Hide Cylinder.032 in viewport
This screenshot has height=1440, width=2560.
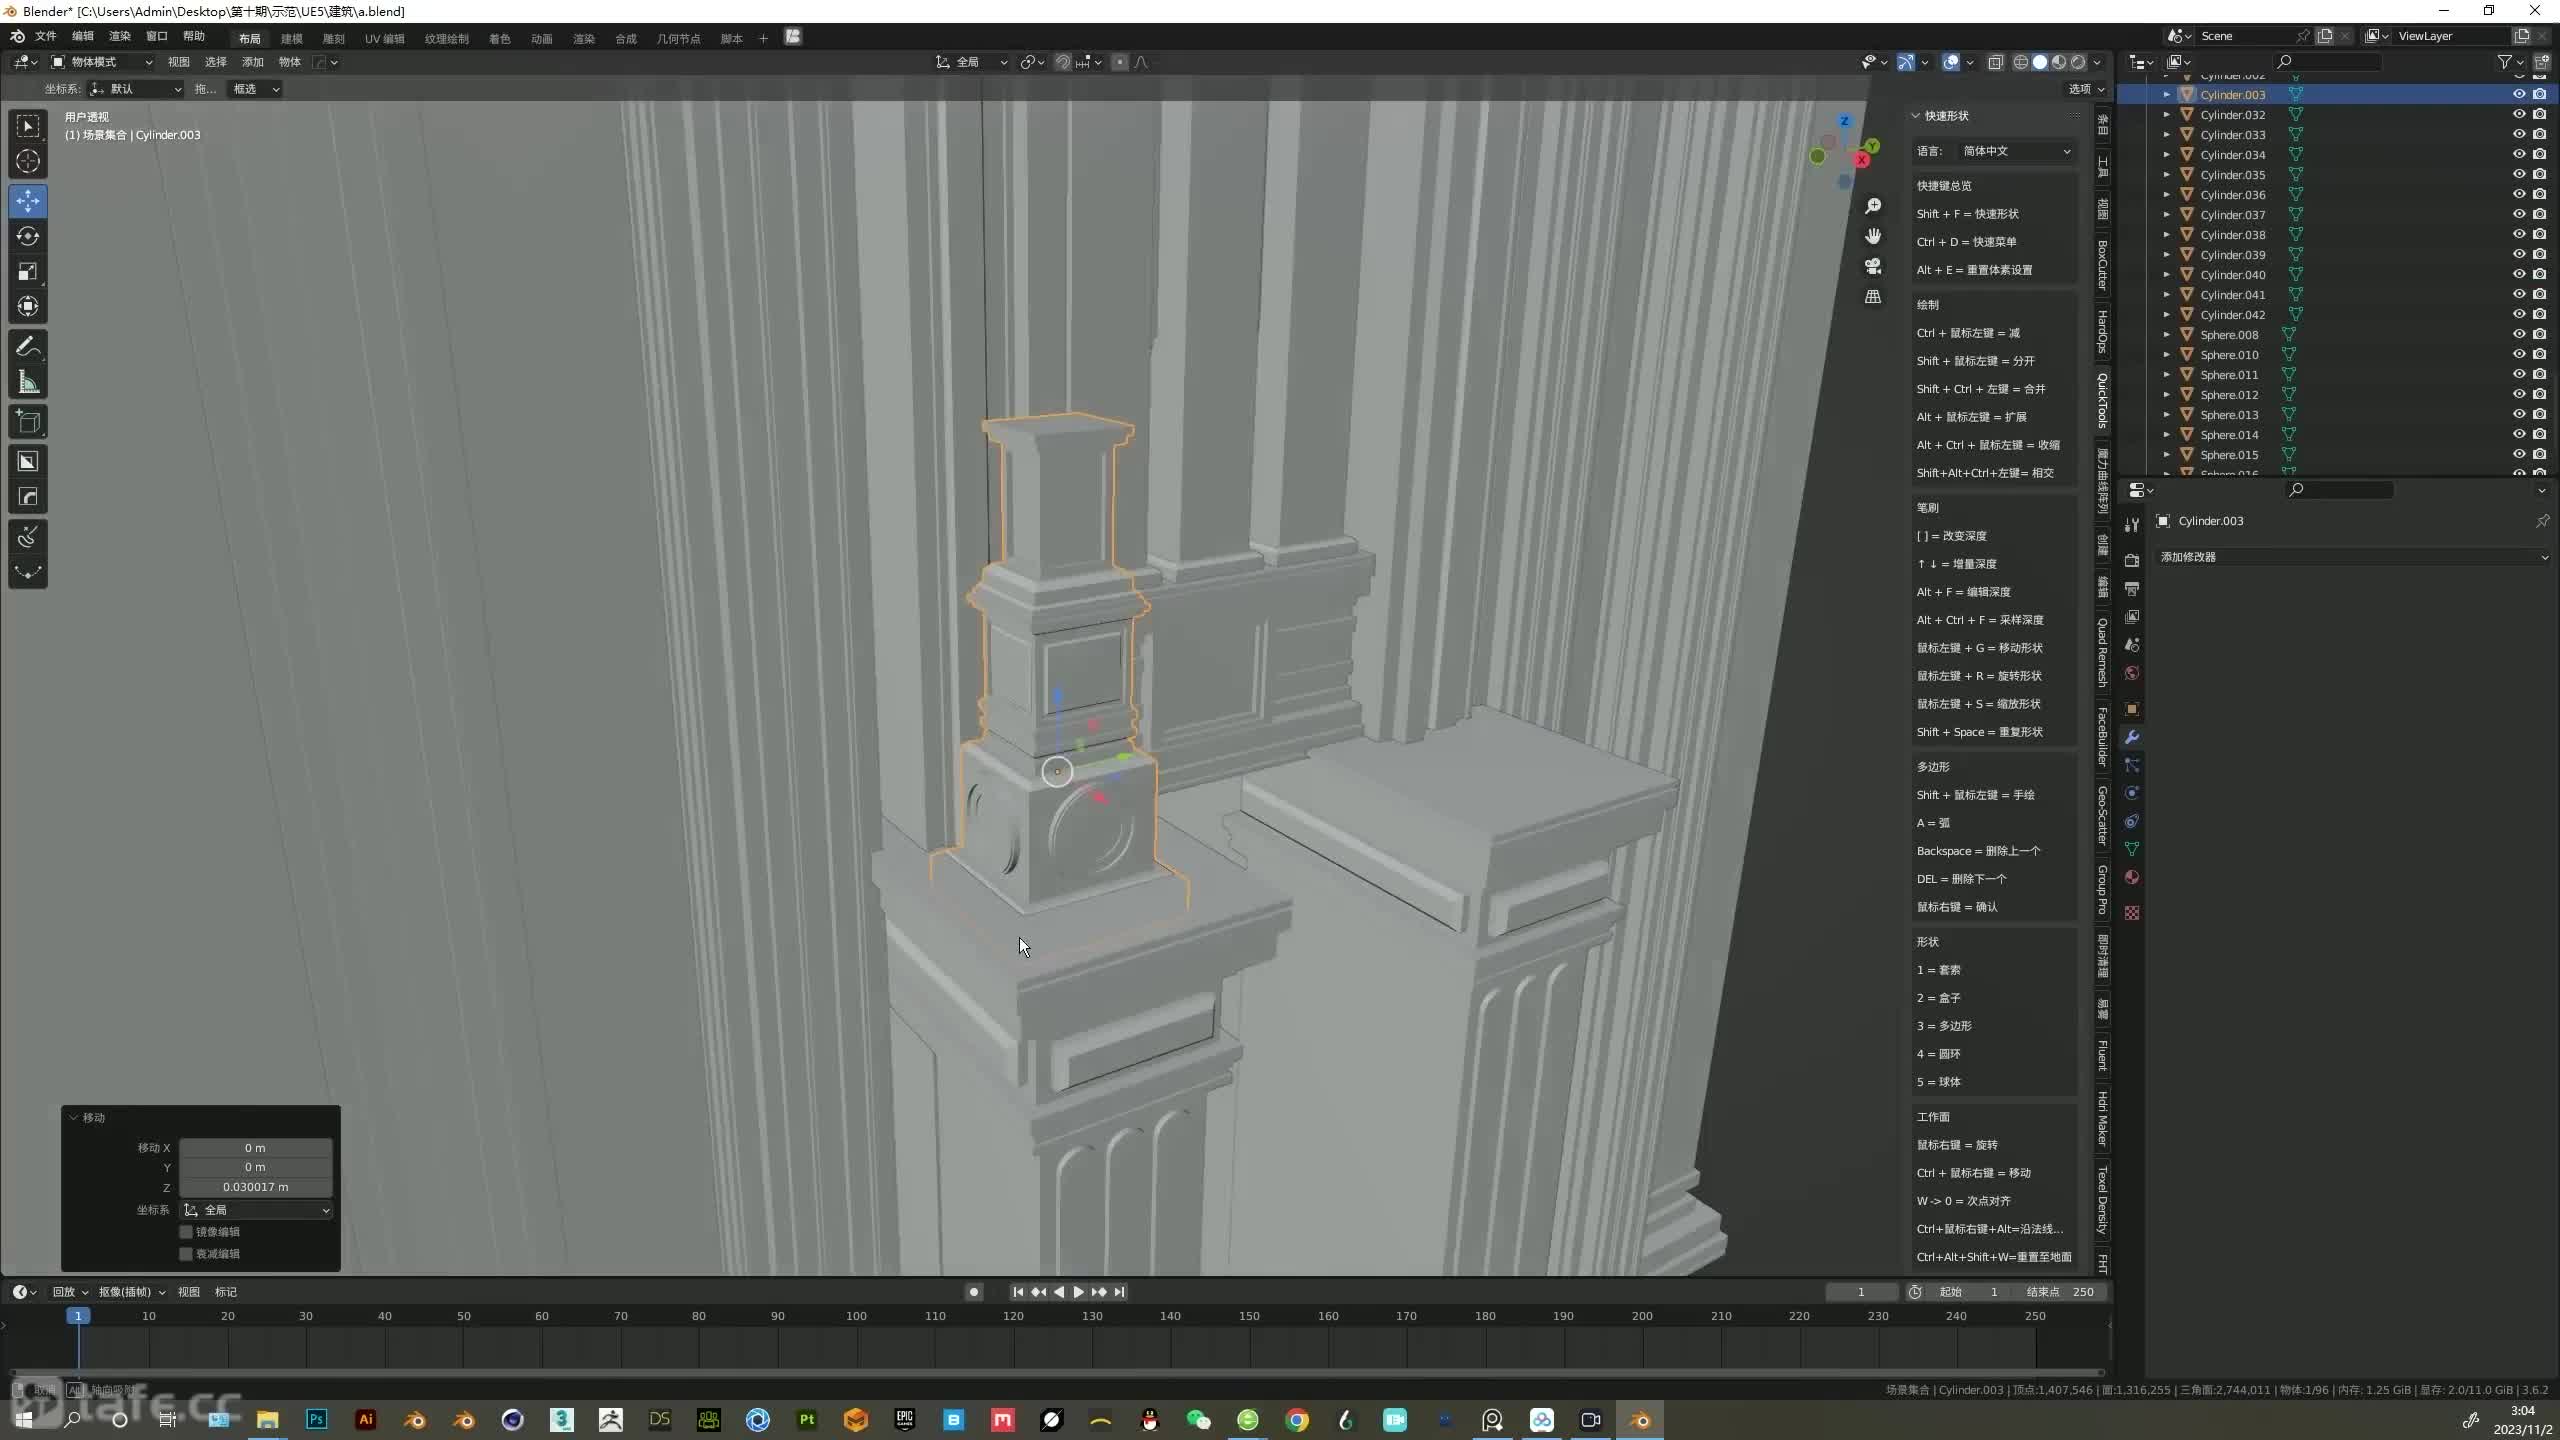coord(2519,114)
